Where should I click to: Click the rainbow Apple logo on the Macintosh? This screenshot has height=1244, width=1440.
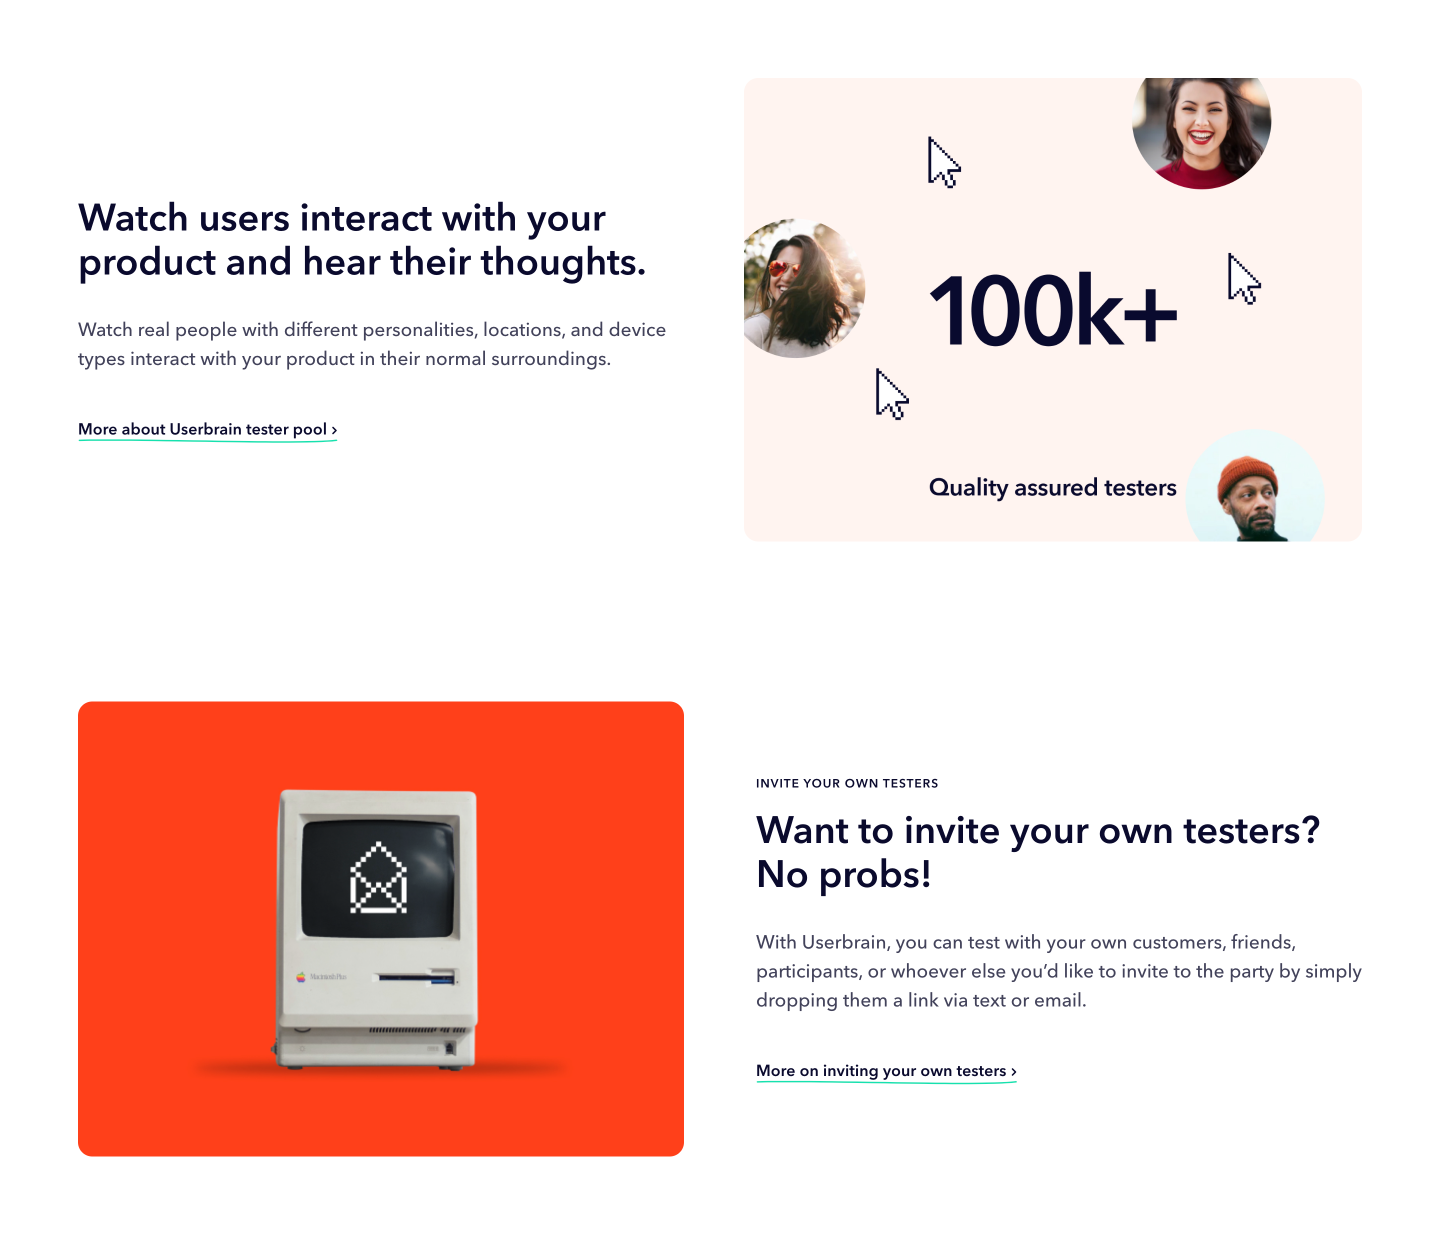(x=300, y=976)
